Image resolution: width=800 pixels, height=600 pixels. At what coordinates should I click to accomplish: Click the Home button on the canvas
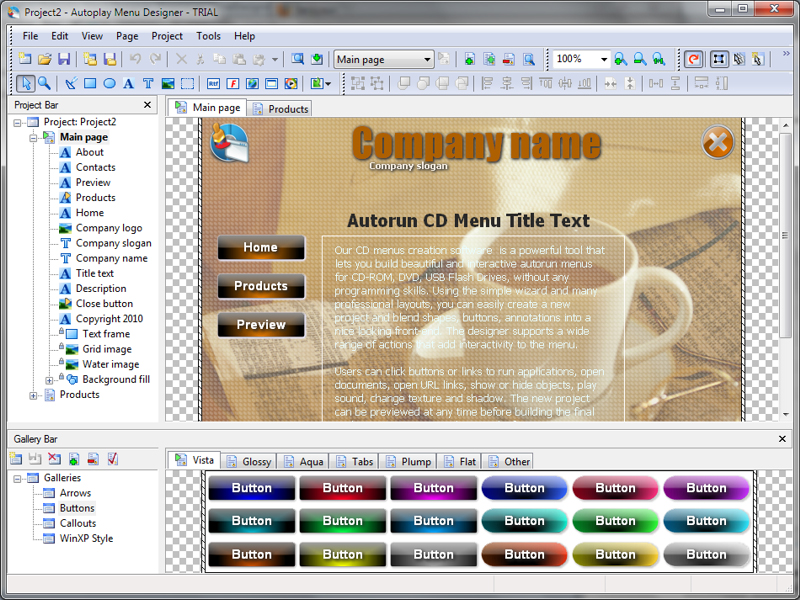tap(261, 247)
